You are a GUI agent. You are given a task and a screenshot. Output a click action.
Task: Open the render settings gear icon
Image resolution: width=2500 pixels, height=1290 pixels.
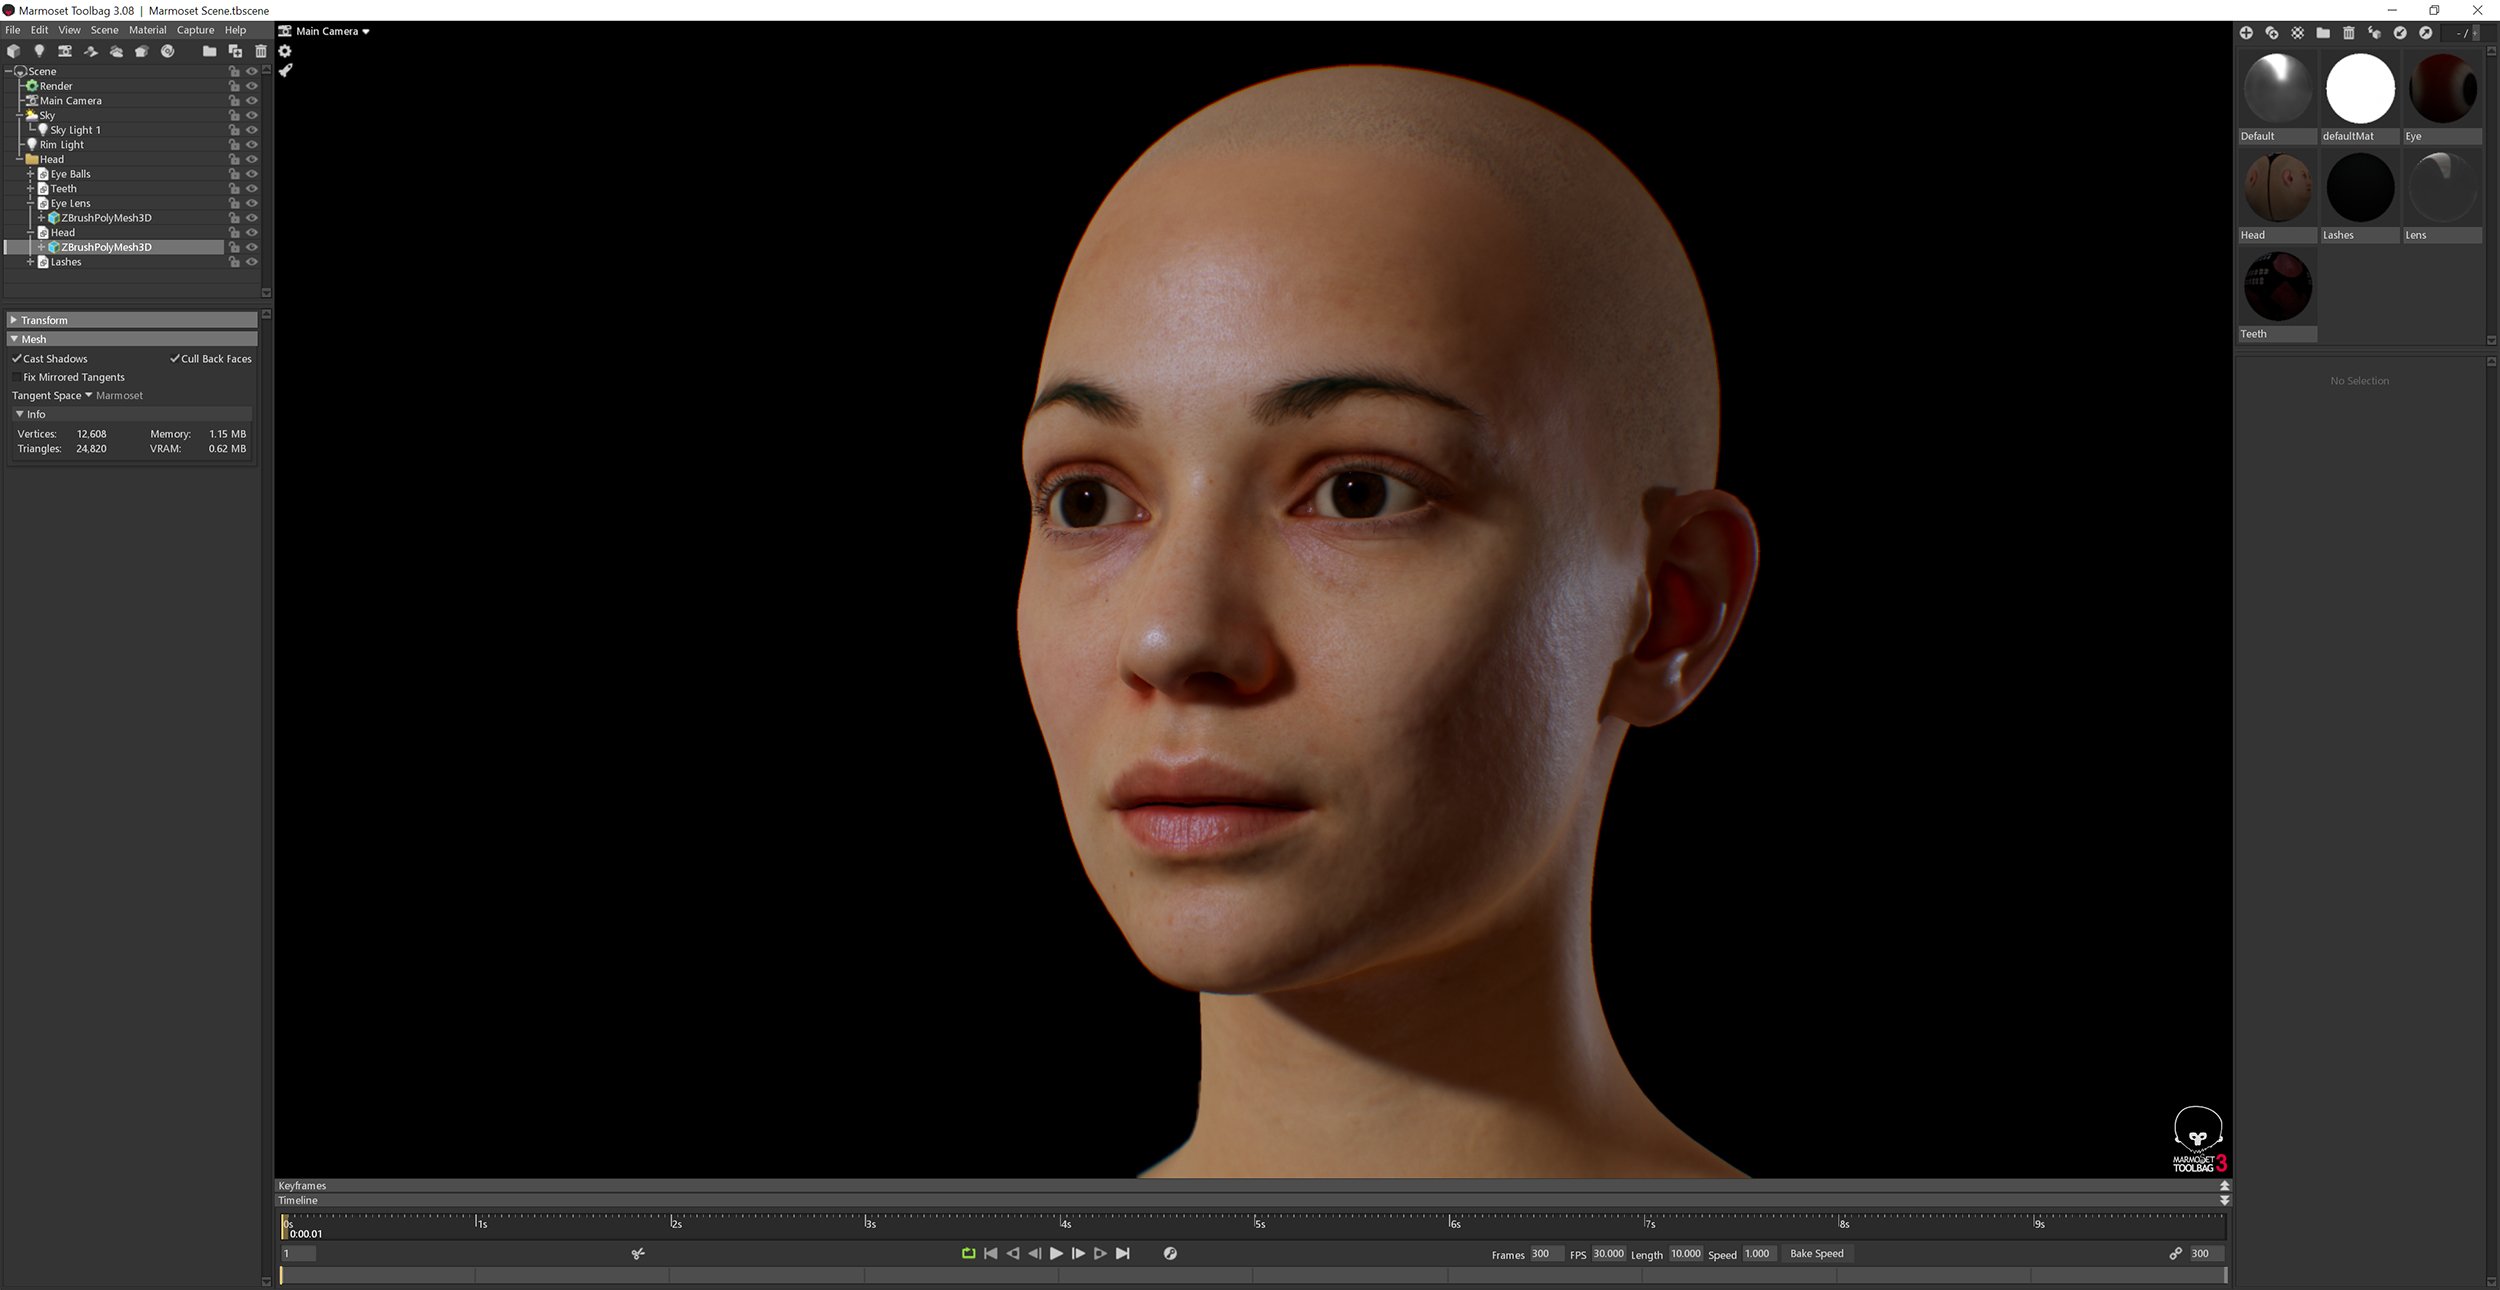(286, 50)
